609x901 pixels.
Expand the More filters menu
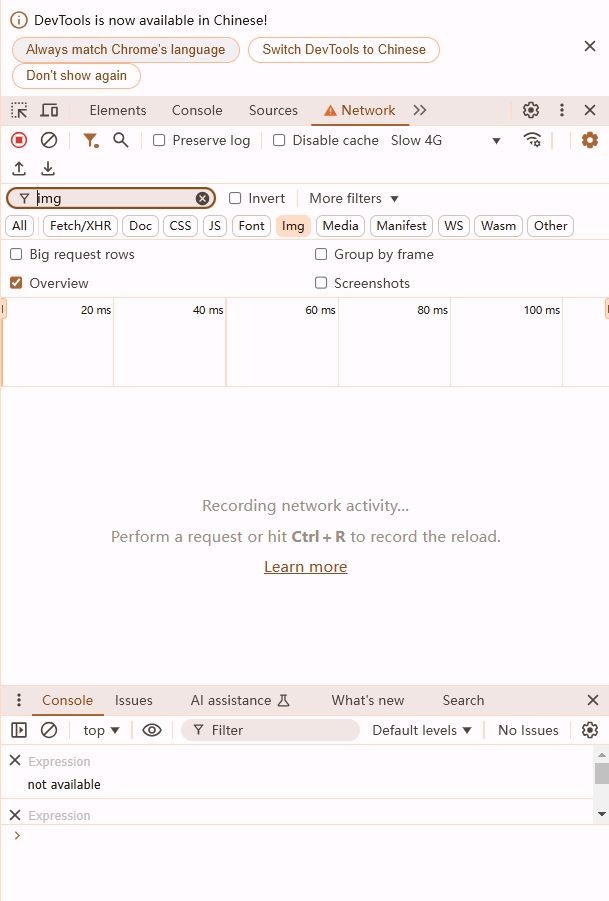coord(353,198)
